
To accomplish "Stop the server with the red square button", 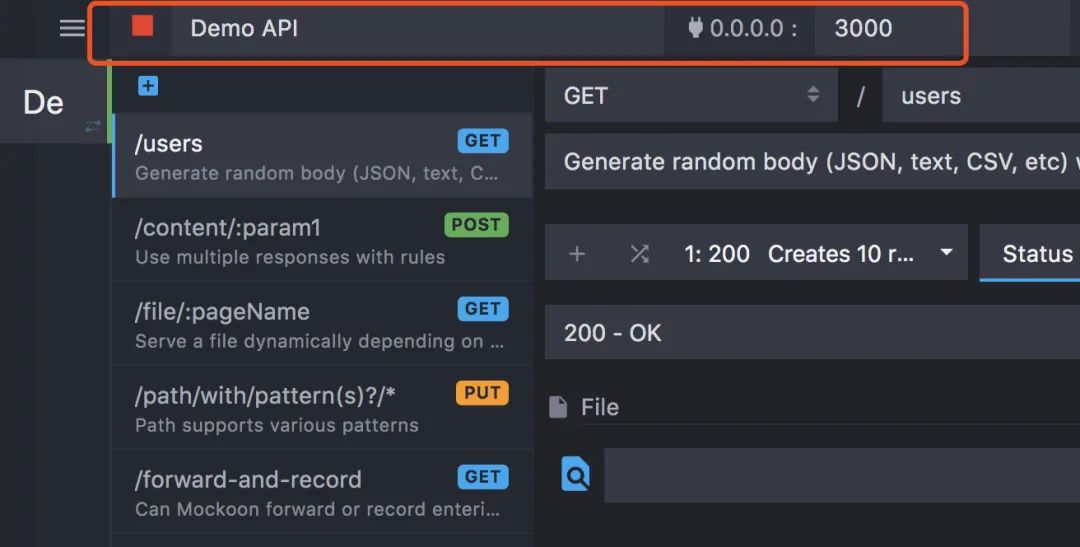I will 143,26.
